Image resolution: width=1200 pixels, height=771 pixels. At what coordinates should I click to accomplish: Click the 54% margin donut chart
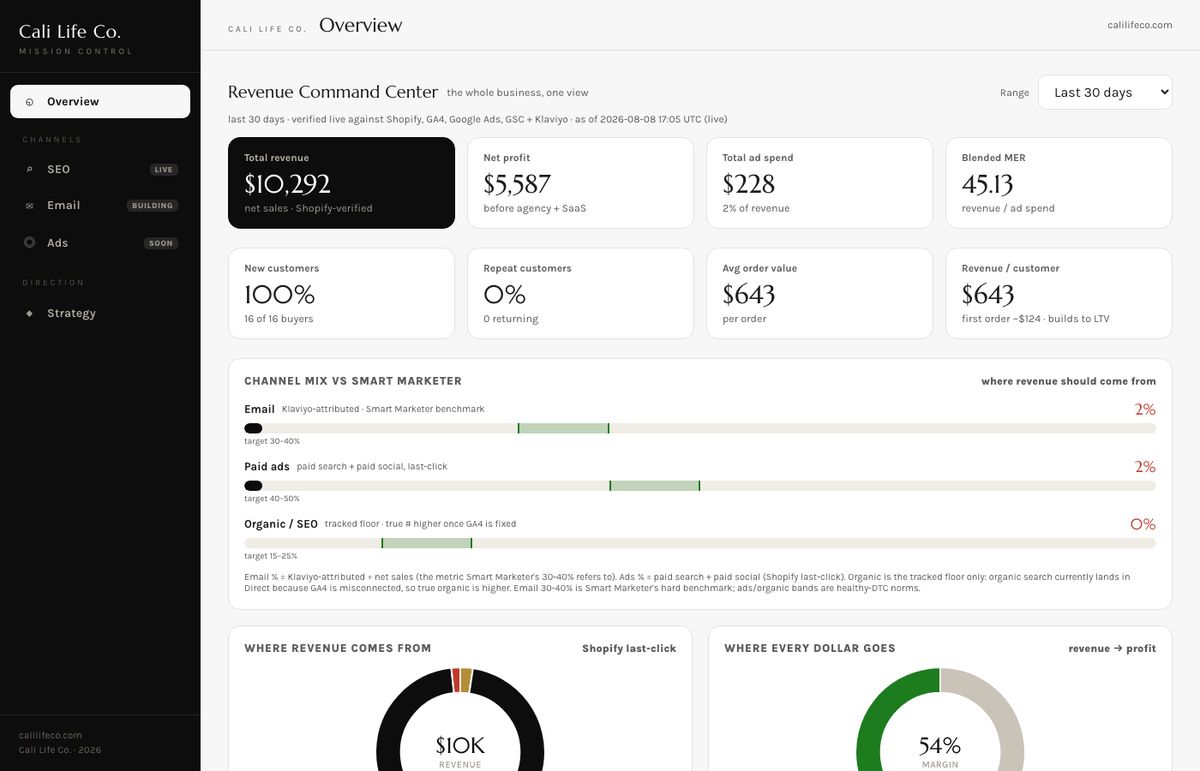pyautogui.click(x=940, y=720)
